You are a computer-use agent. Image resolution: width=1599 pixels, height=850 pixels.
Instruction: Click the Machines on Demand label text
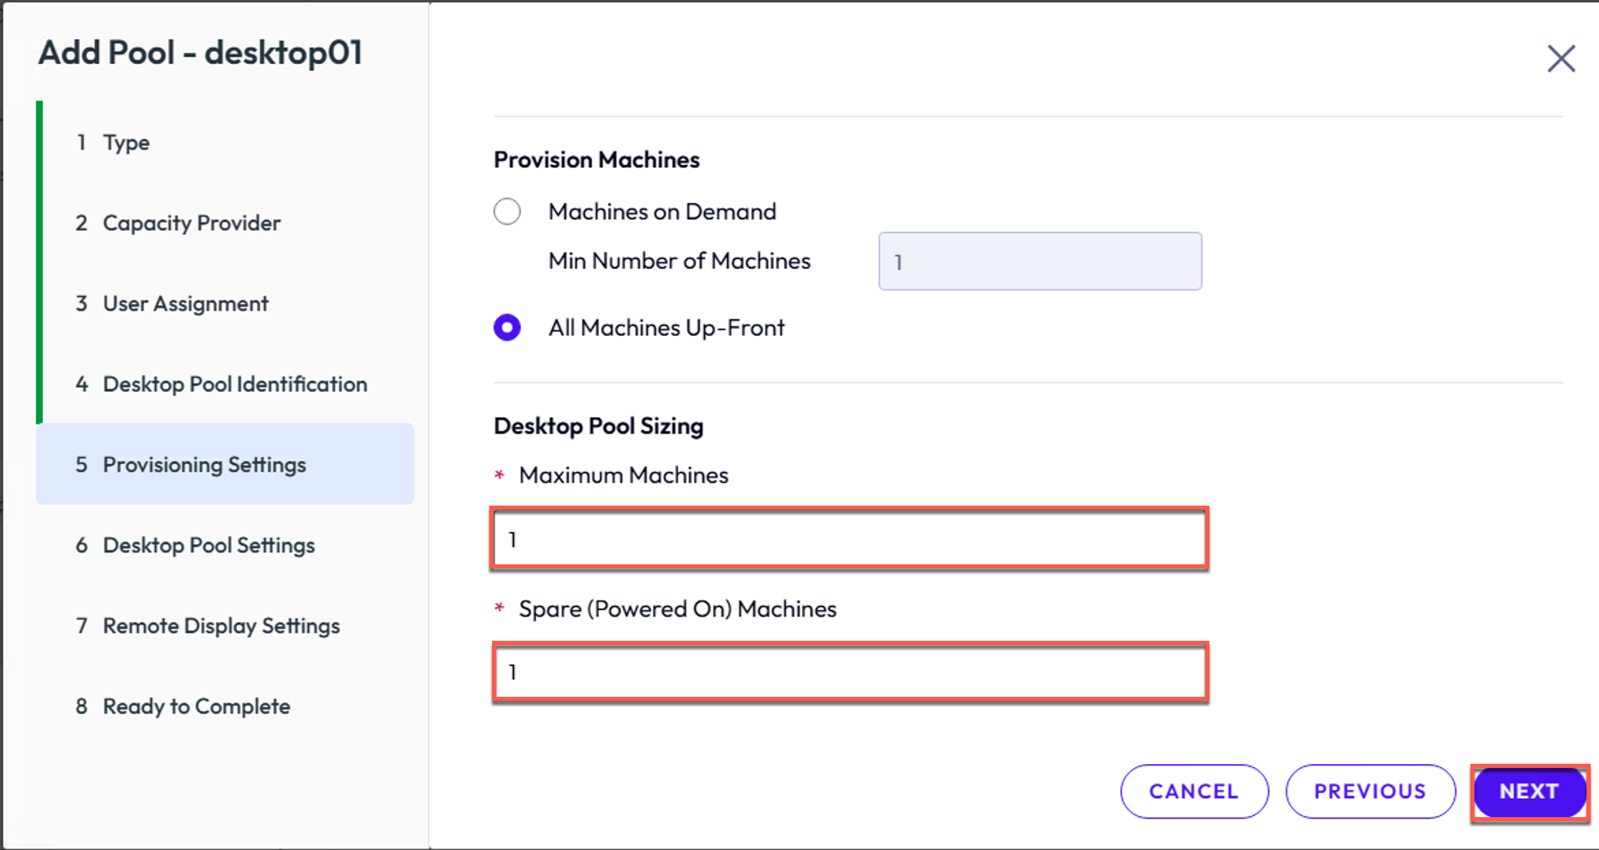662,212
